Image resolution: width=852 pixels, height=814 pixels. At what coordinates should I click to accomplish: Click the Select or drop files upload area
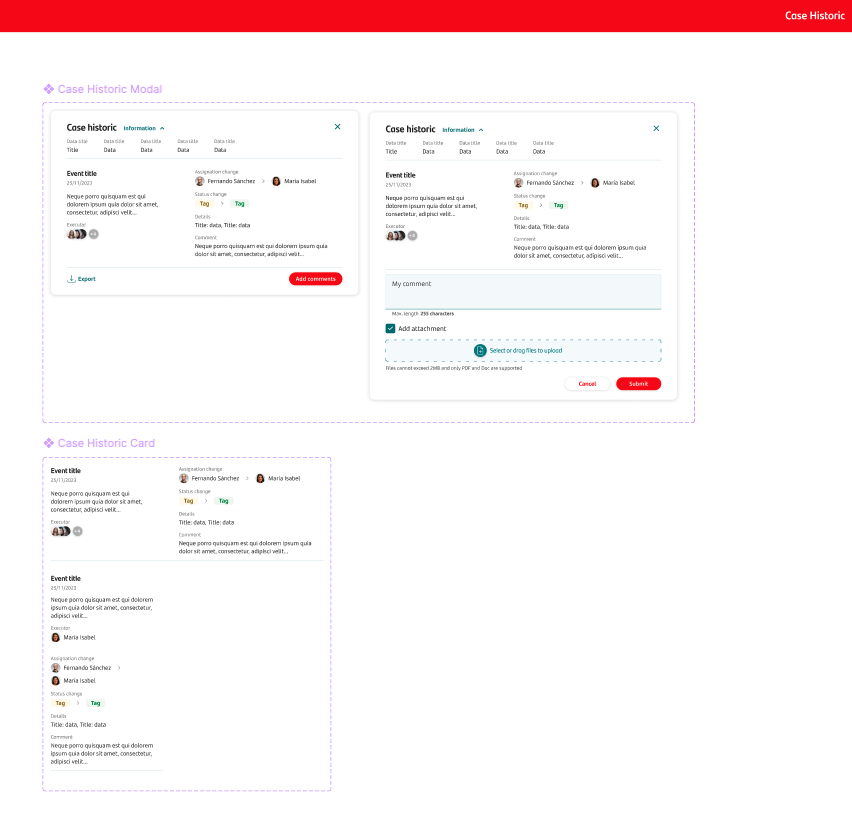click(523, 350)
